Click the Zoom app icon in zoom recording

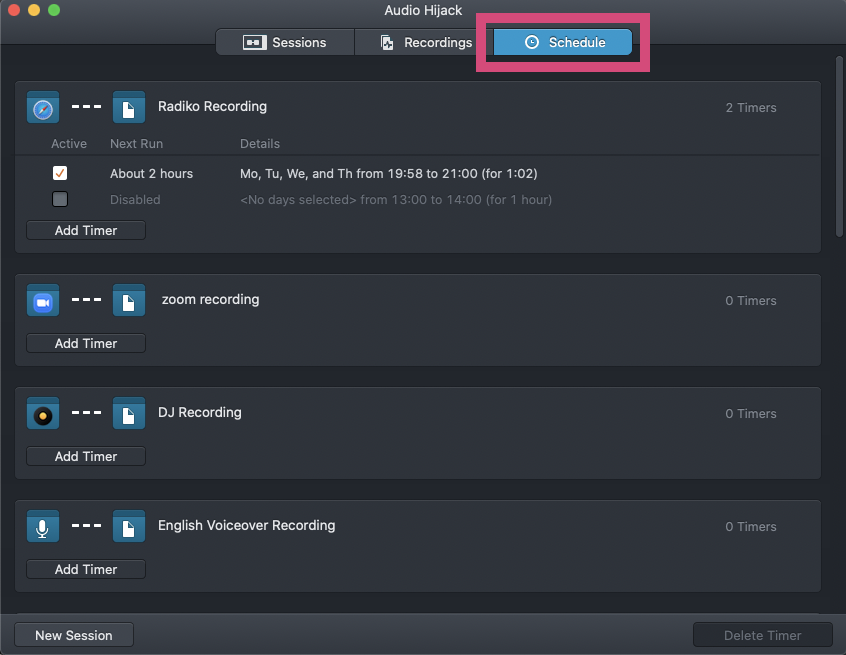43,301
